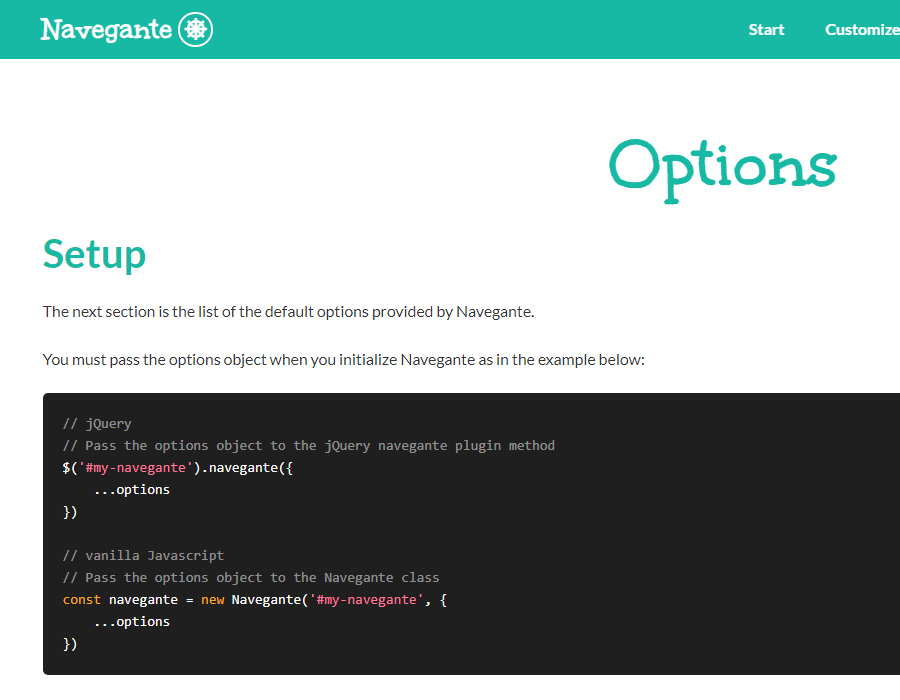Click the Setup section heading

(94, 254)
